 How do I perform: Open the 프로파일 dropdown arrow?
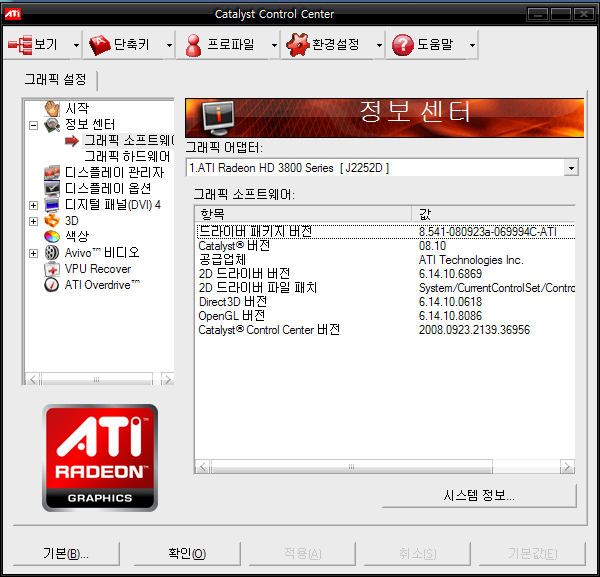(274, 45)
